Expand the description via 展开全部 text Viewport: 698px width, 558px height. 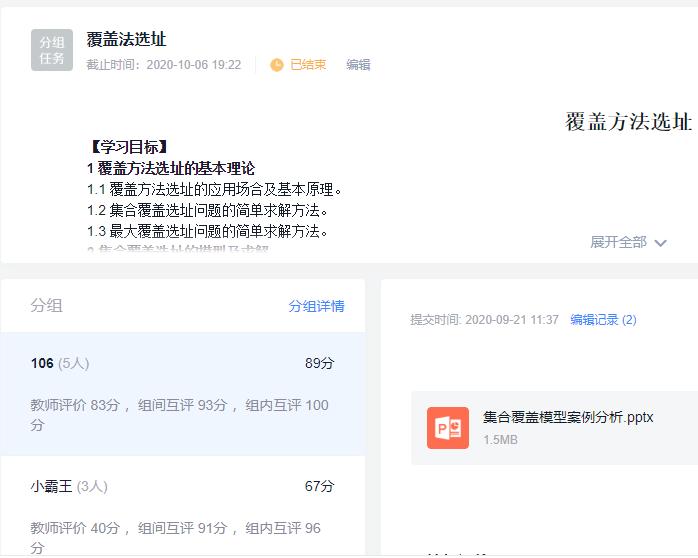click(x=618, y=242)
